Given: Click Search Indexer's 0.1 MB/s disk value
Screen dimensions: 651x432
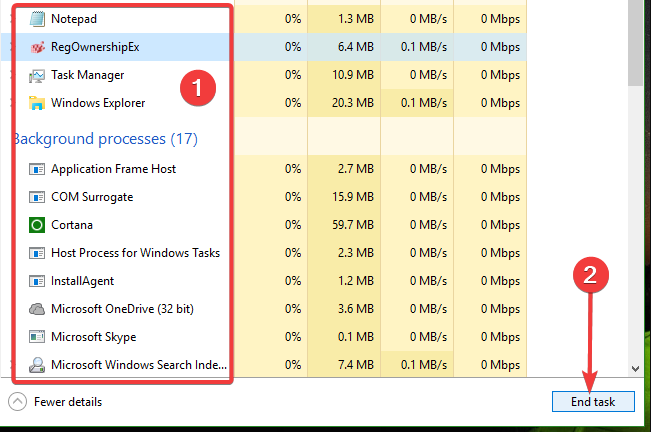Looking at the screenshot, I should coord(424,365).
